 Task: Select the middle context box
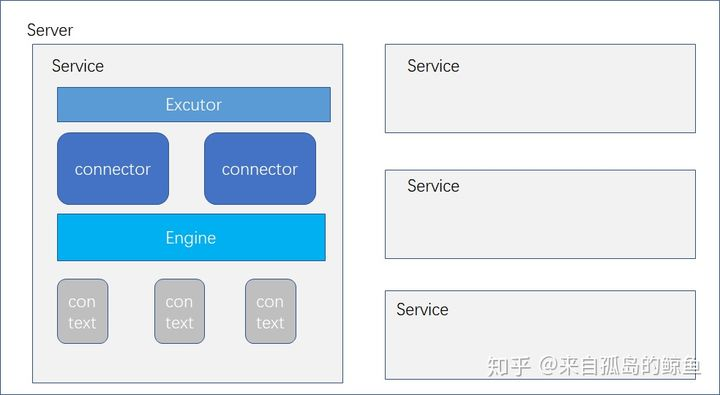(180, 311)
